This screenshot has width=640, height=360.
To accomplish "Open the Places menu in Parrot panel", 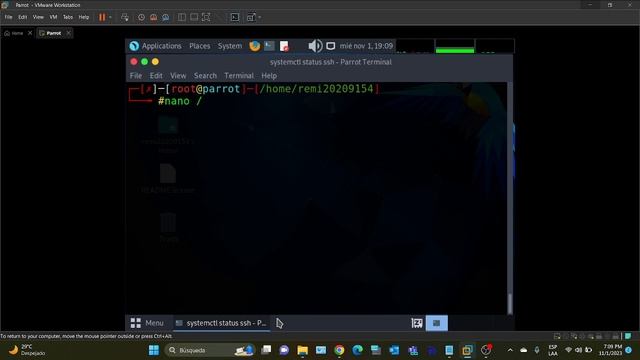I will 200,46.
